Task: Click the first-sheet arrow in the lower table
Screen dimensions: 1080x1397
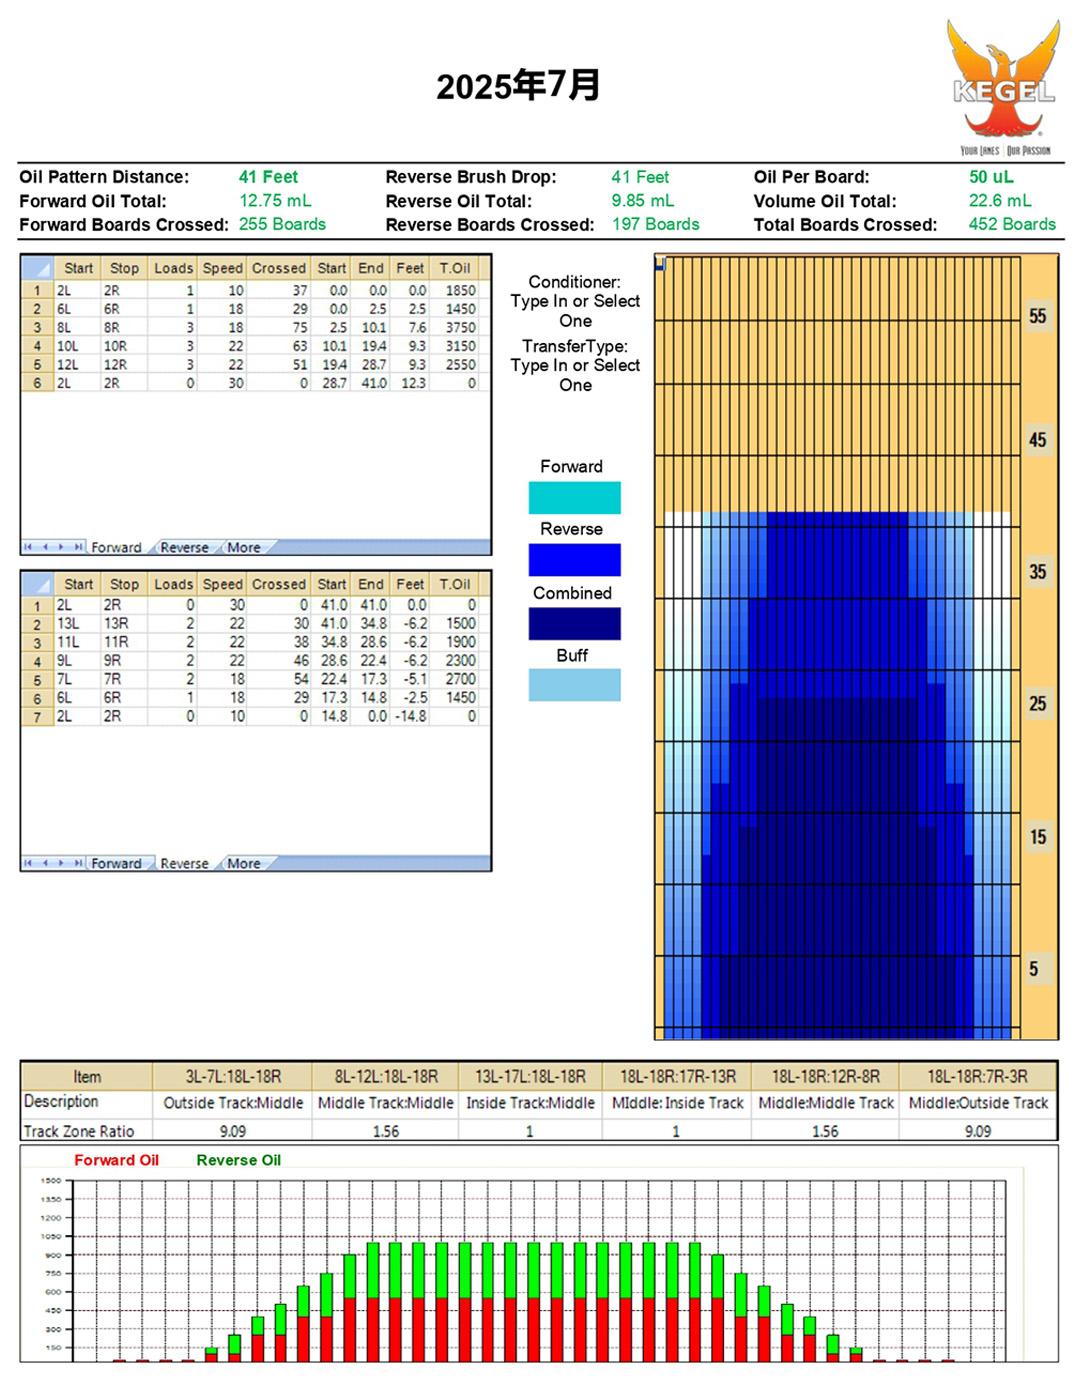Action: (28, 863)
